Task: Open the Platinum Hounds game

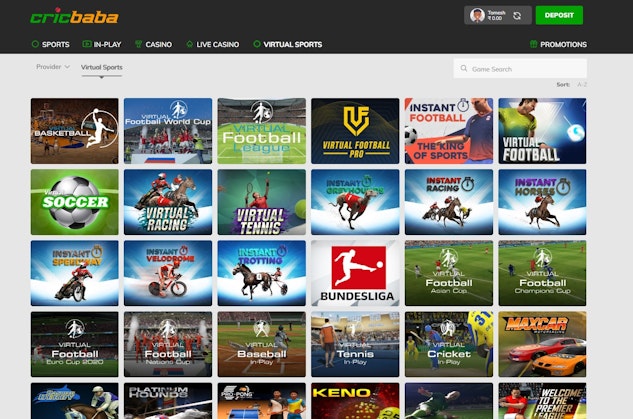Action: 168,401
